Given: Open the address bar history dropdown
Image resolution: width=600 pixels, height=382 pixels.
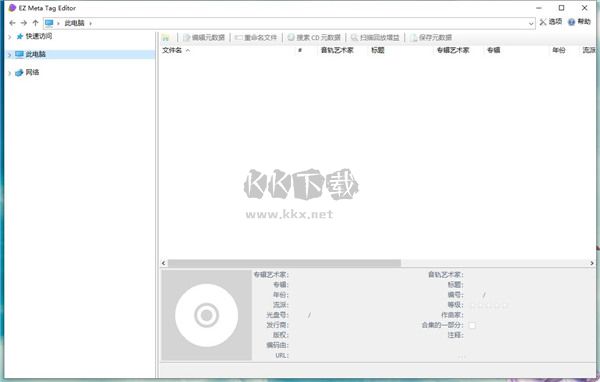Looking at the screenshot, I should (x=531, y=23).
